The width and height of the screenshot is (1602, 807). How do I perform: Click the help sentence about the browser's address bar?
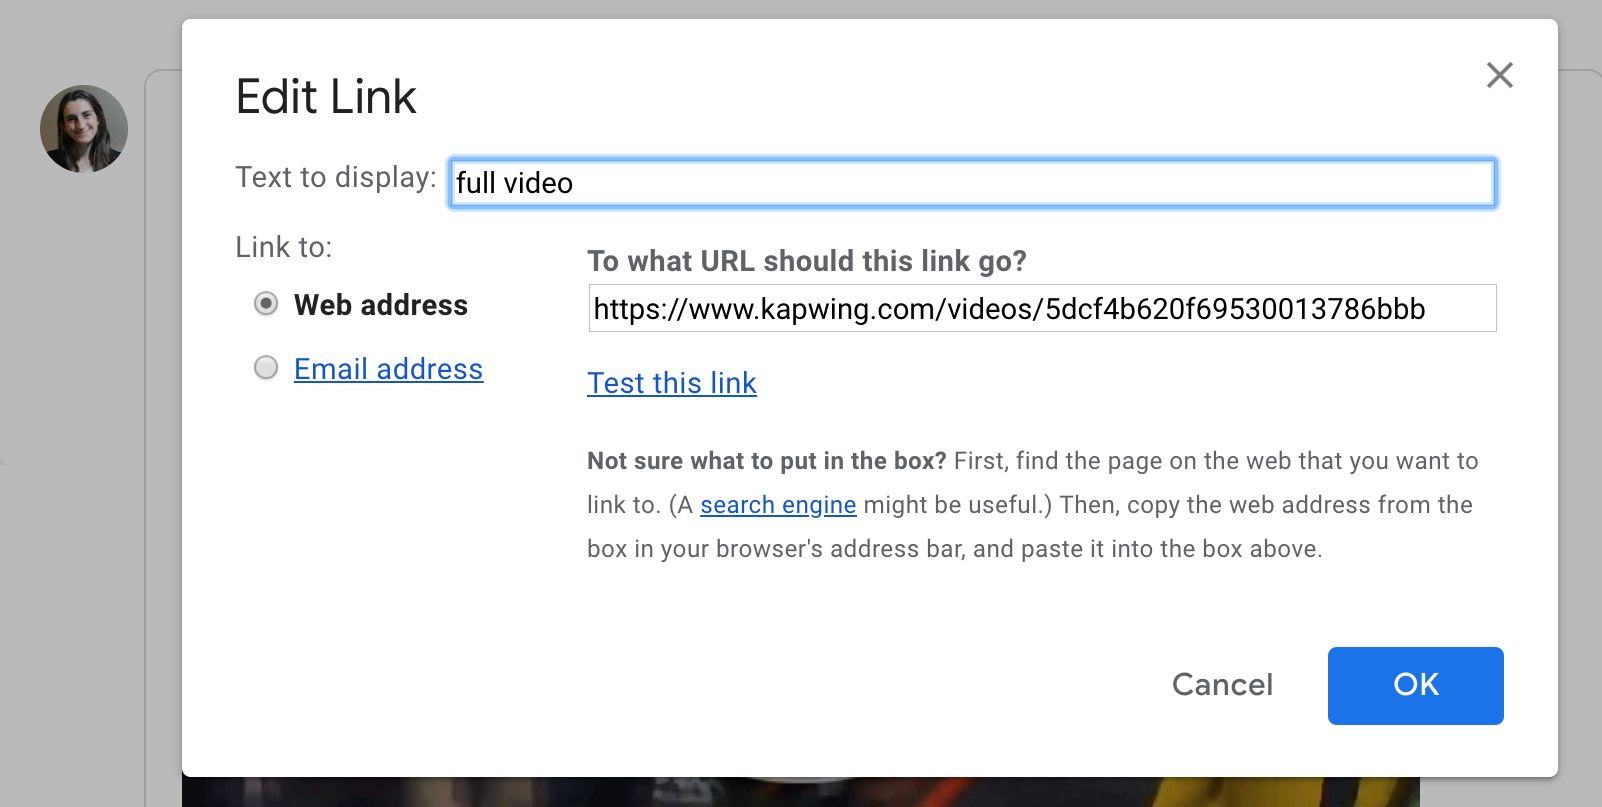[954, 549]
